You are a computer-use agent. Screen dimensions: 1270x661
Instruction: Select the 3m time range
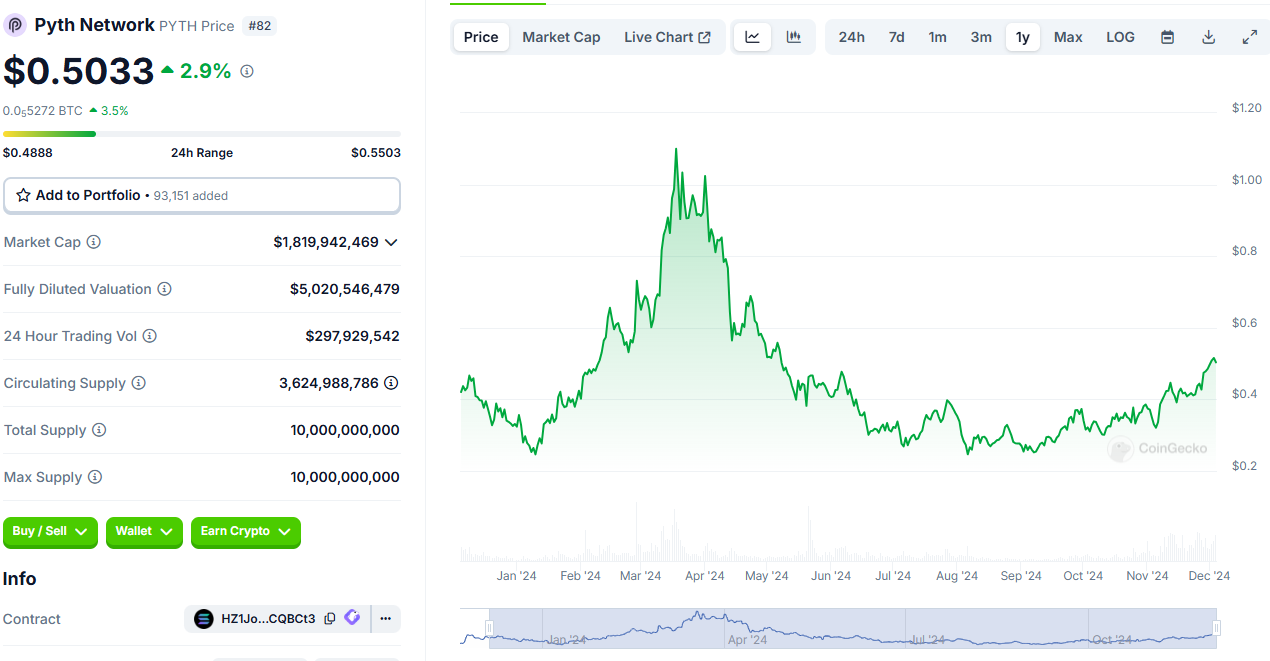[981, 37]
